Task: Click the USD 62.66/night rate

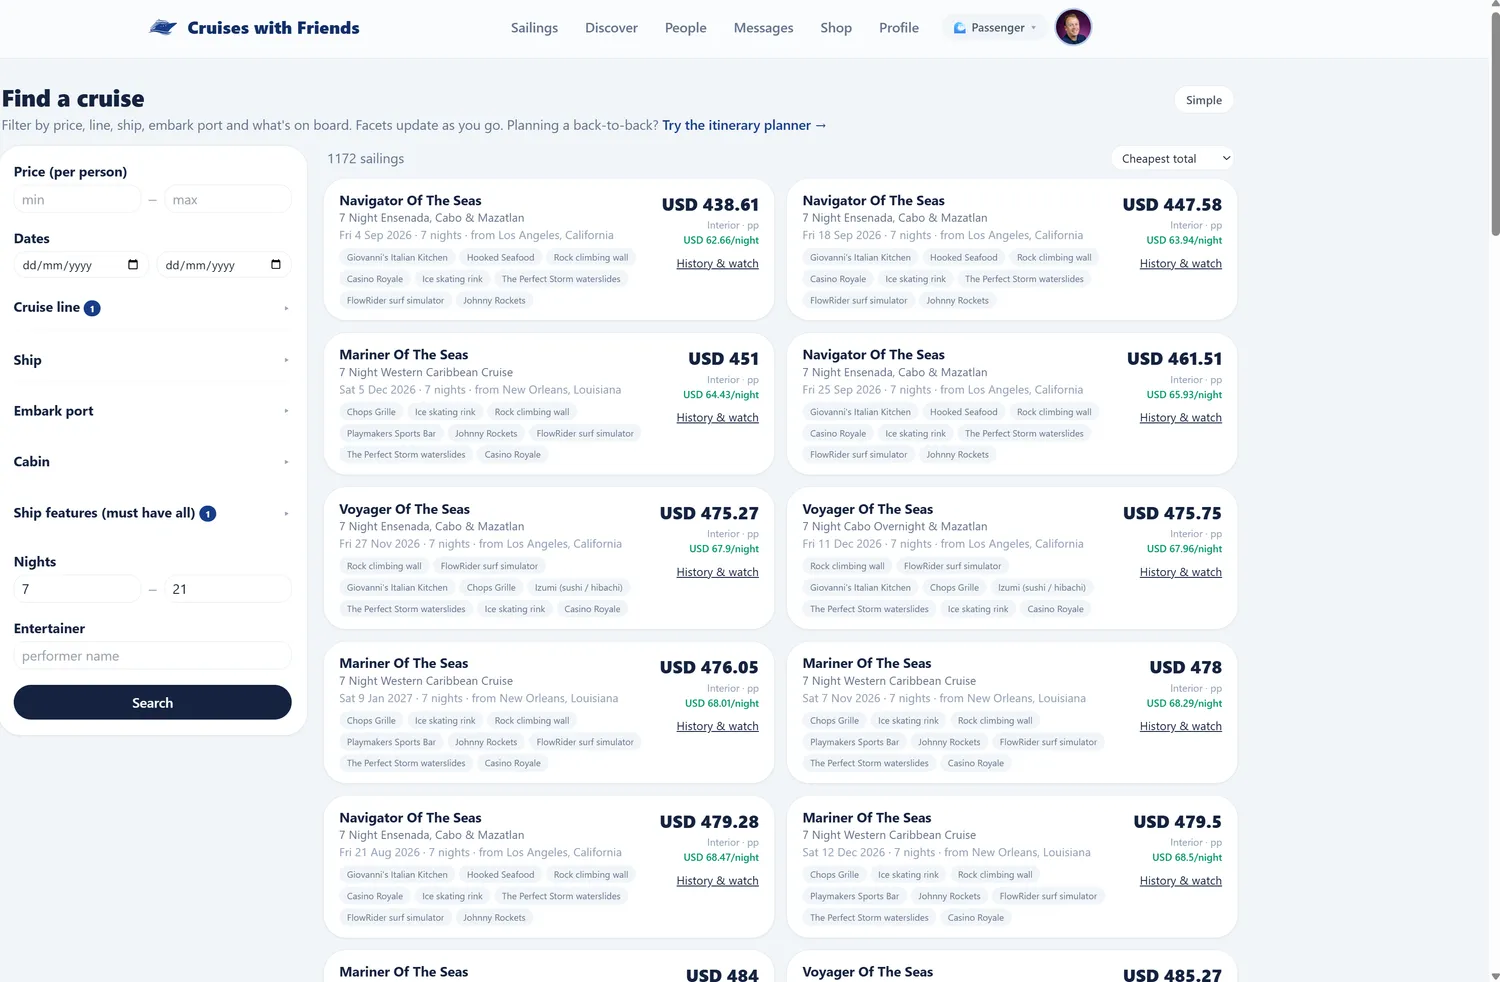Action: click(721, 240)
